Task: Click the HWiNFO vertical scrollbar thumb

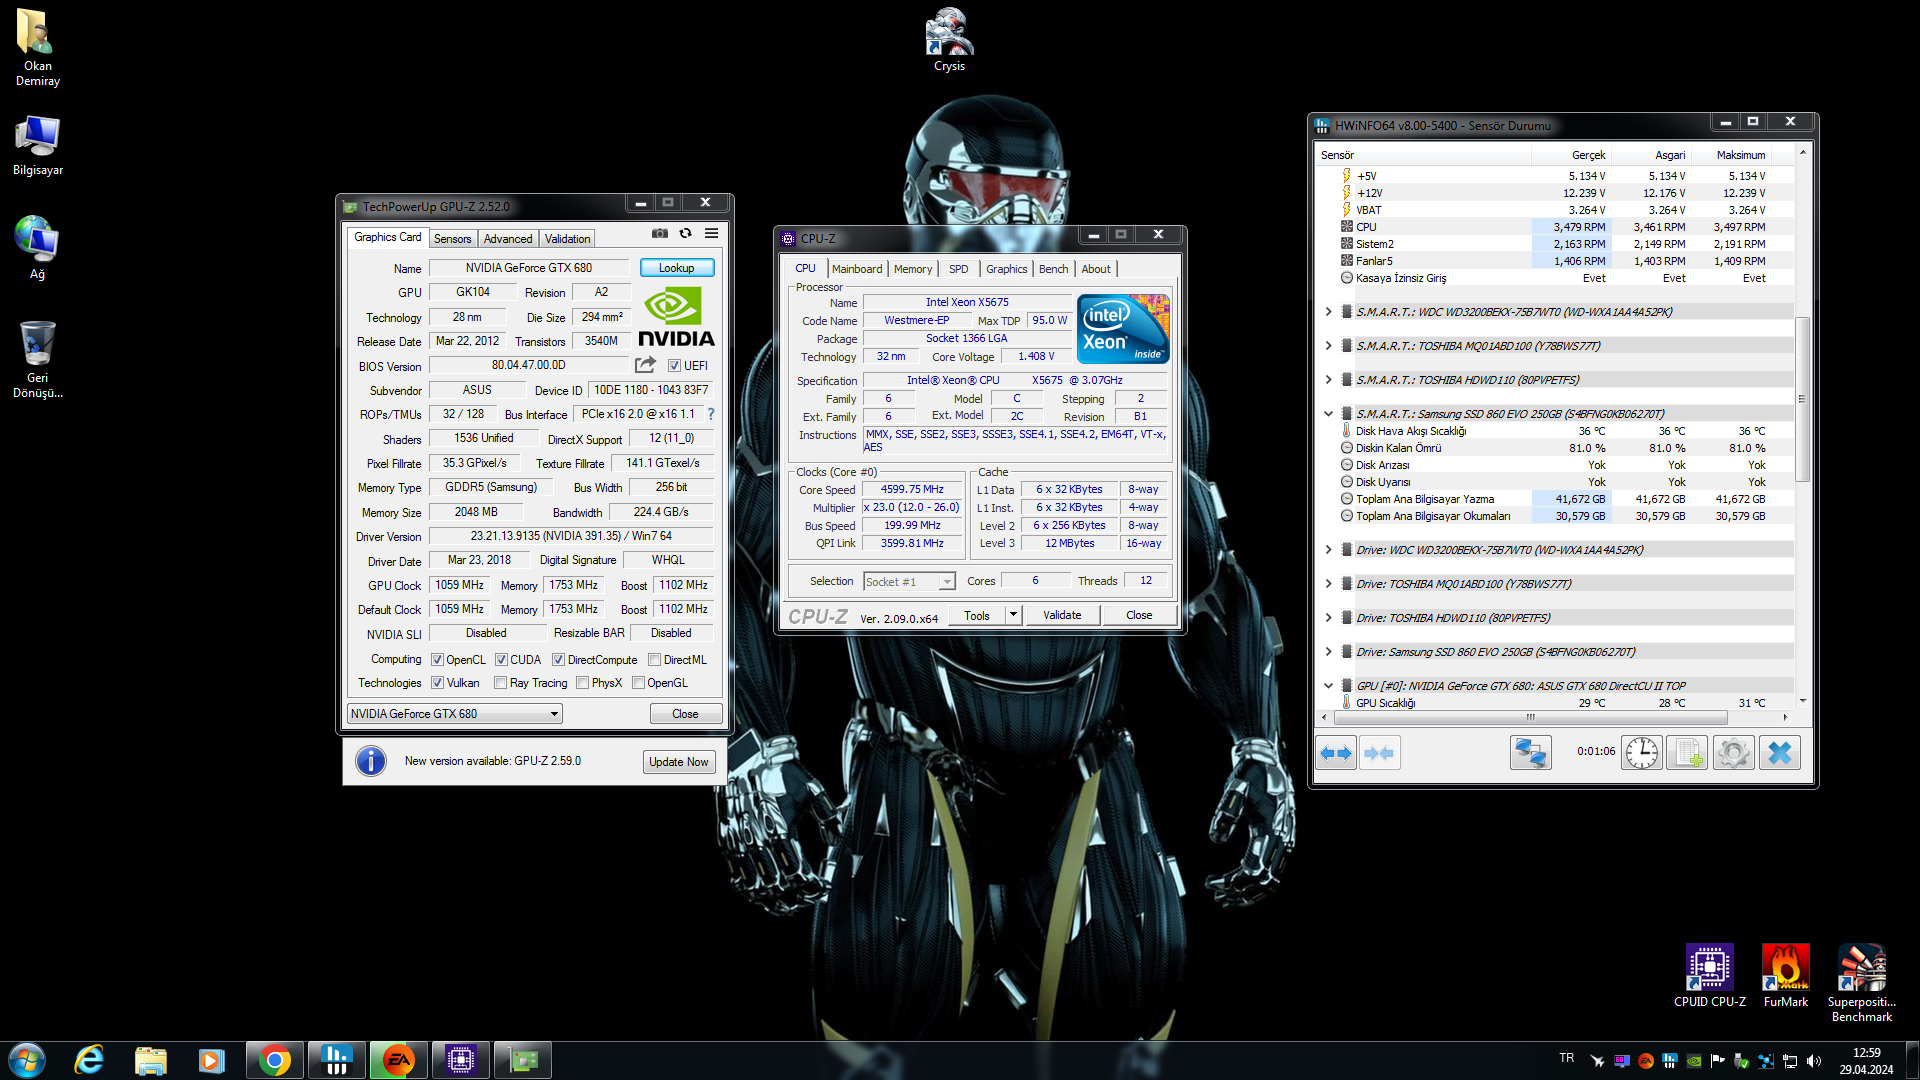Action: 1802,398
